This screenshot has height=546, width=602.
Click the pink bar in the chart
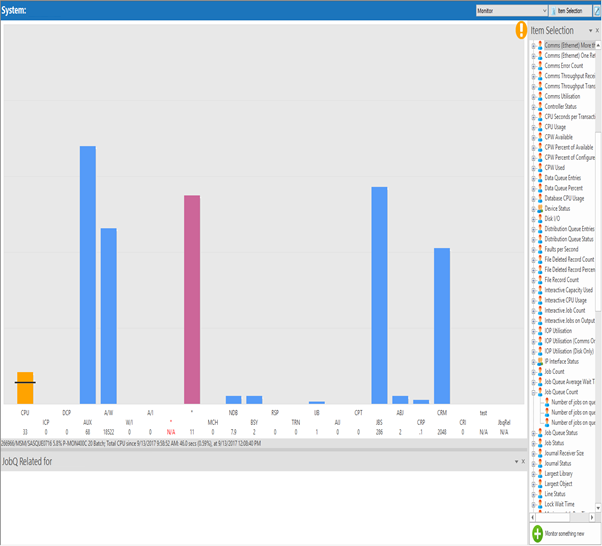pyautogui.click(x=192, y=298)
